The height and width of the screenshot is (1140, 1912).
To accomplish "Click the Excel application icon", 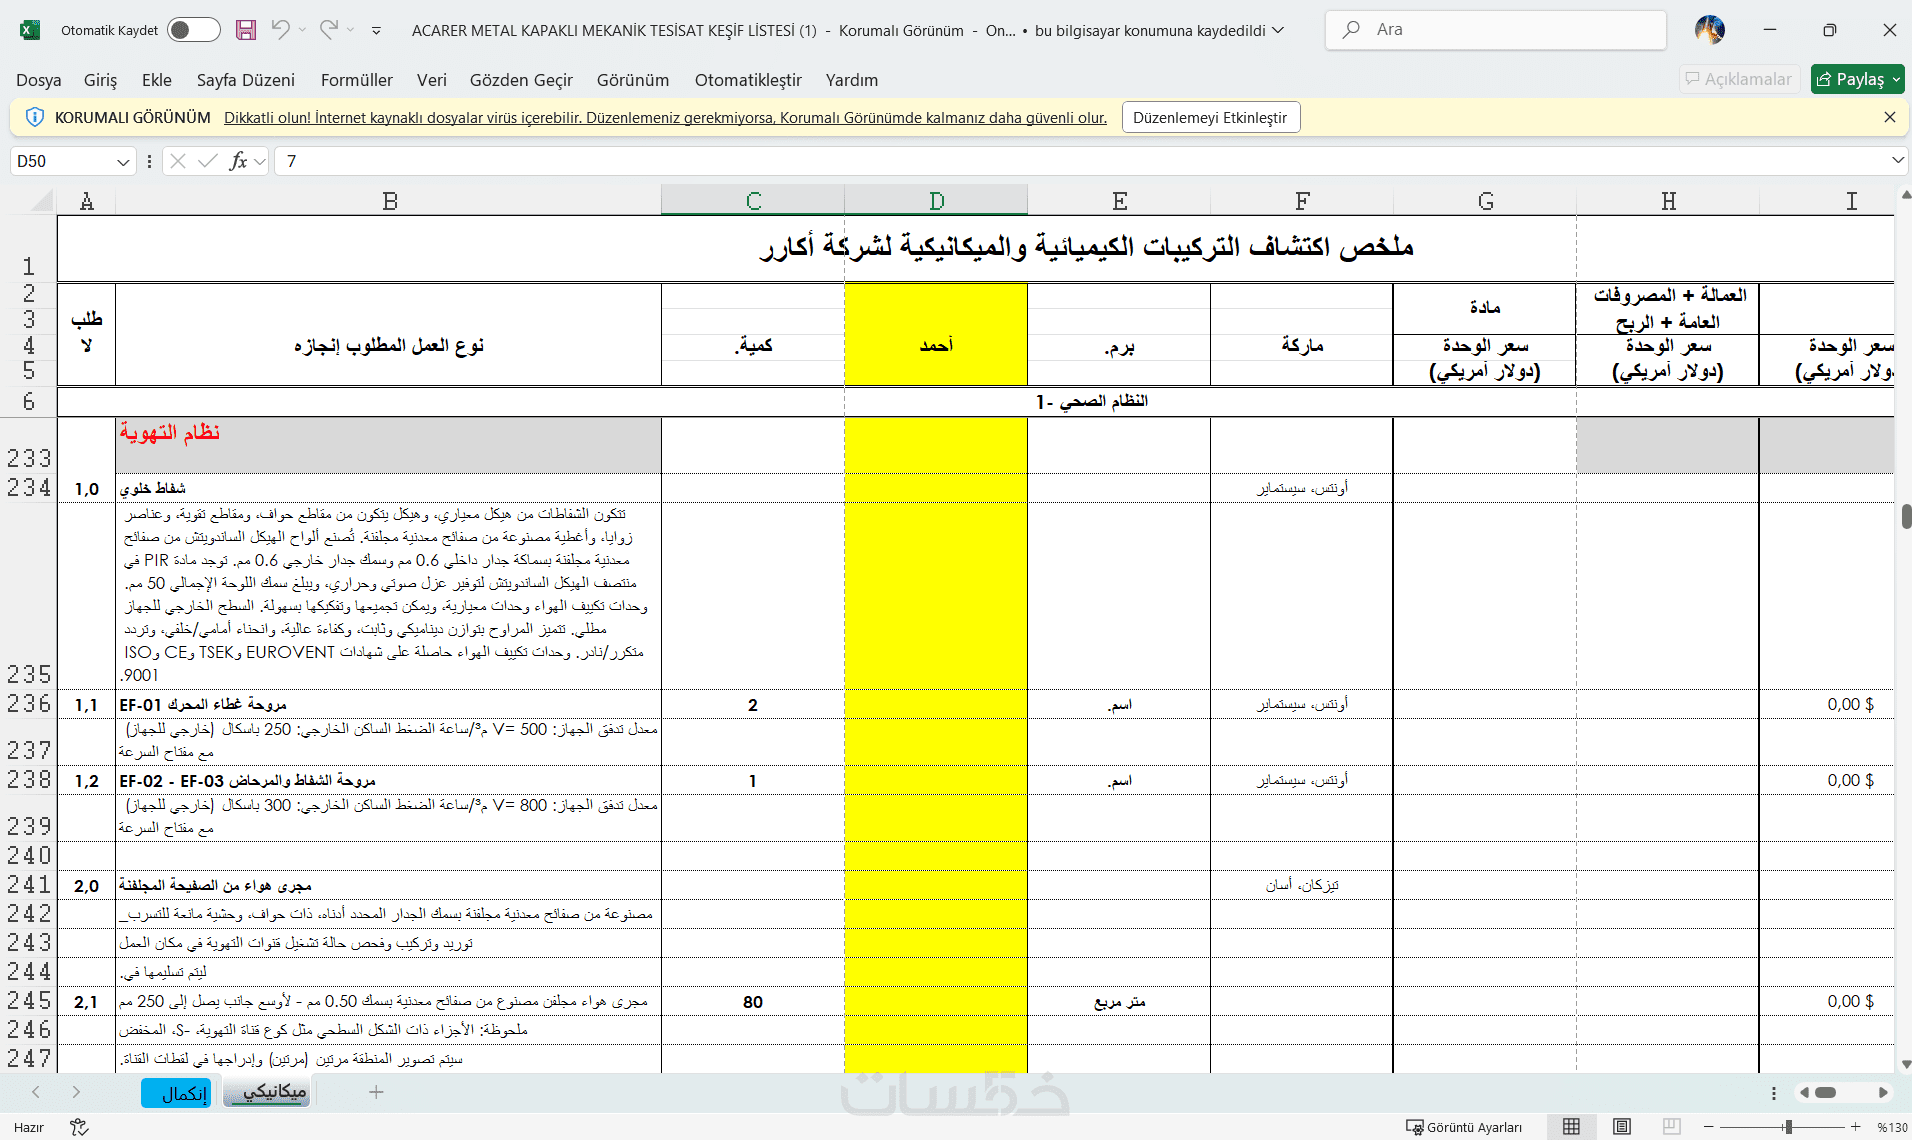I will (x=30, y=30).
